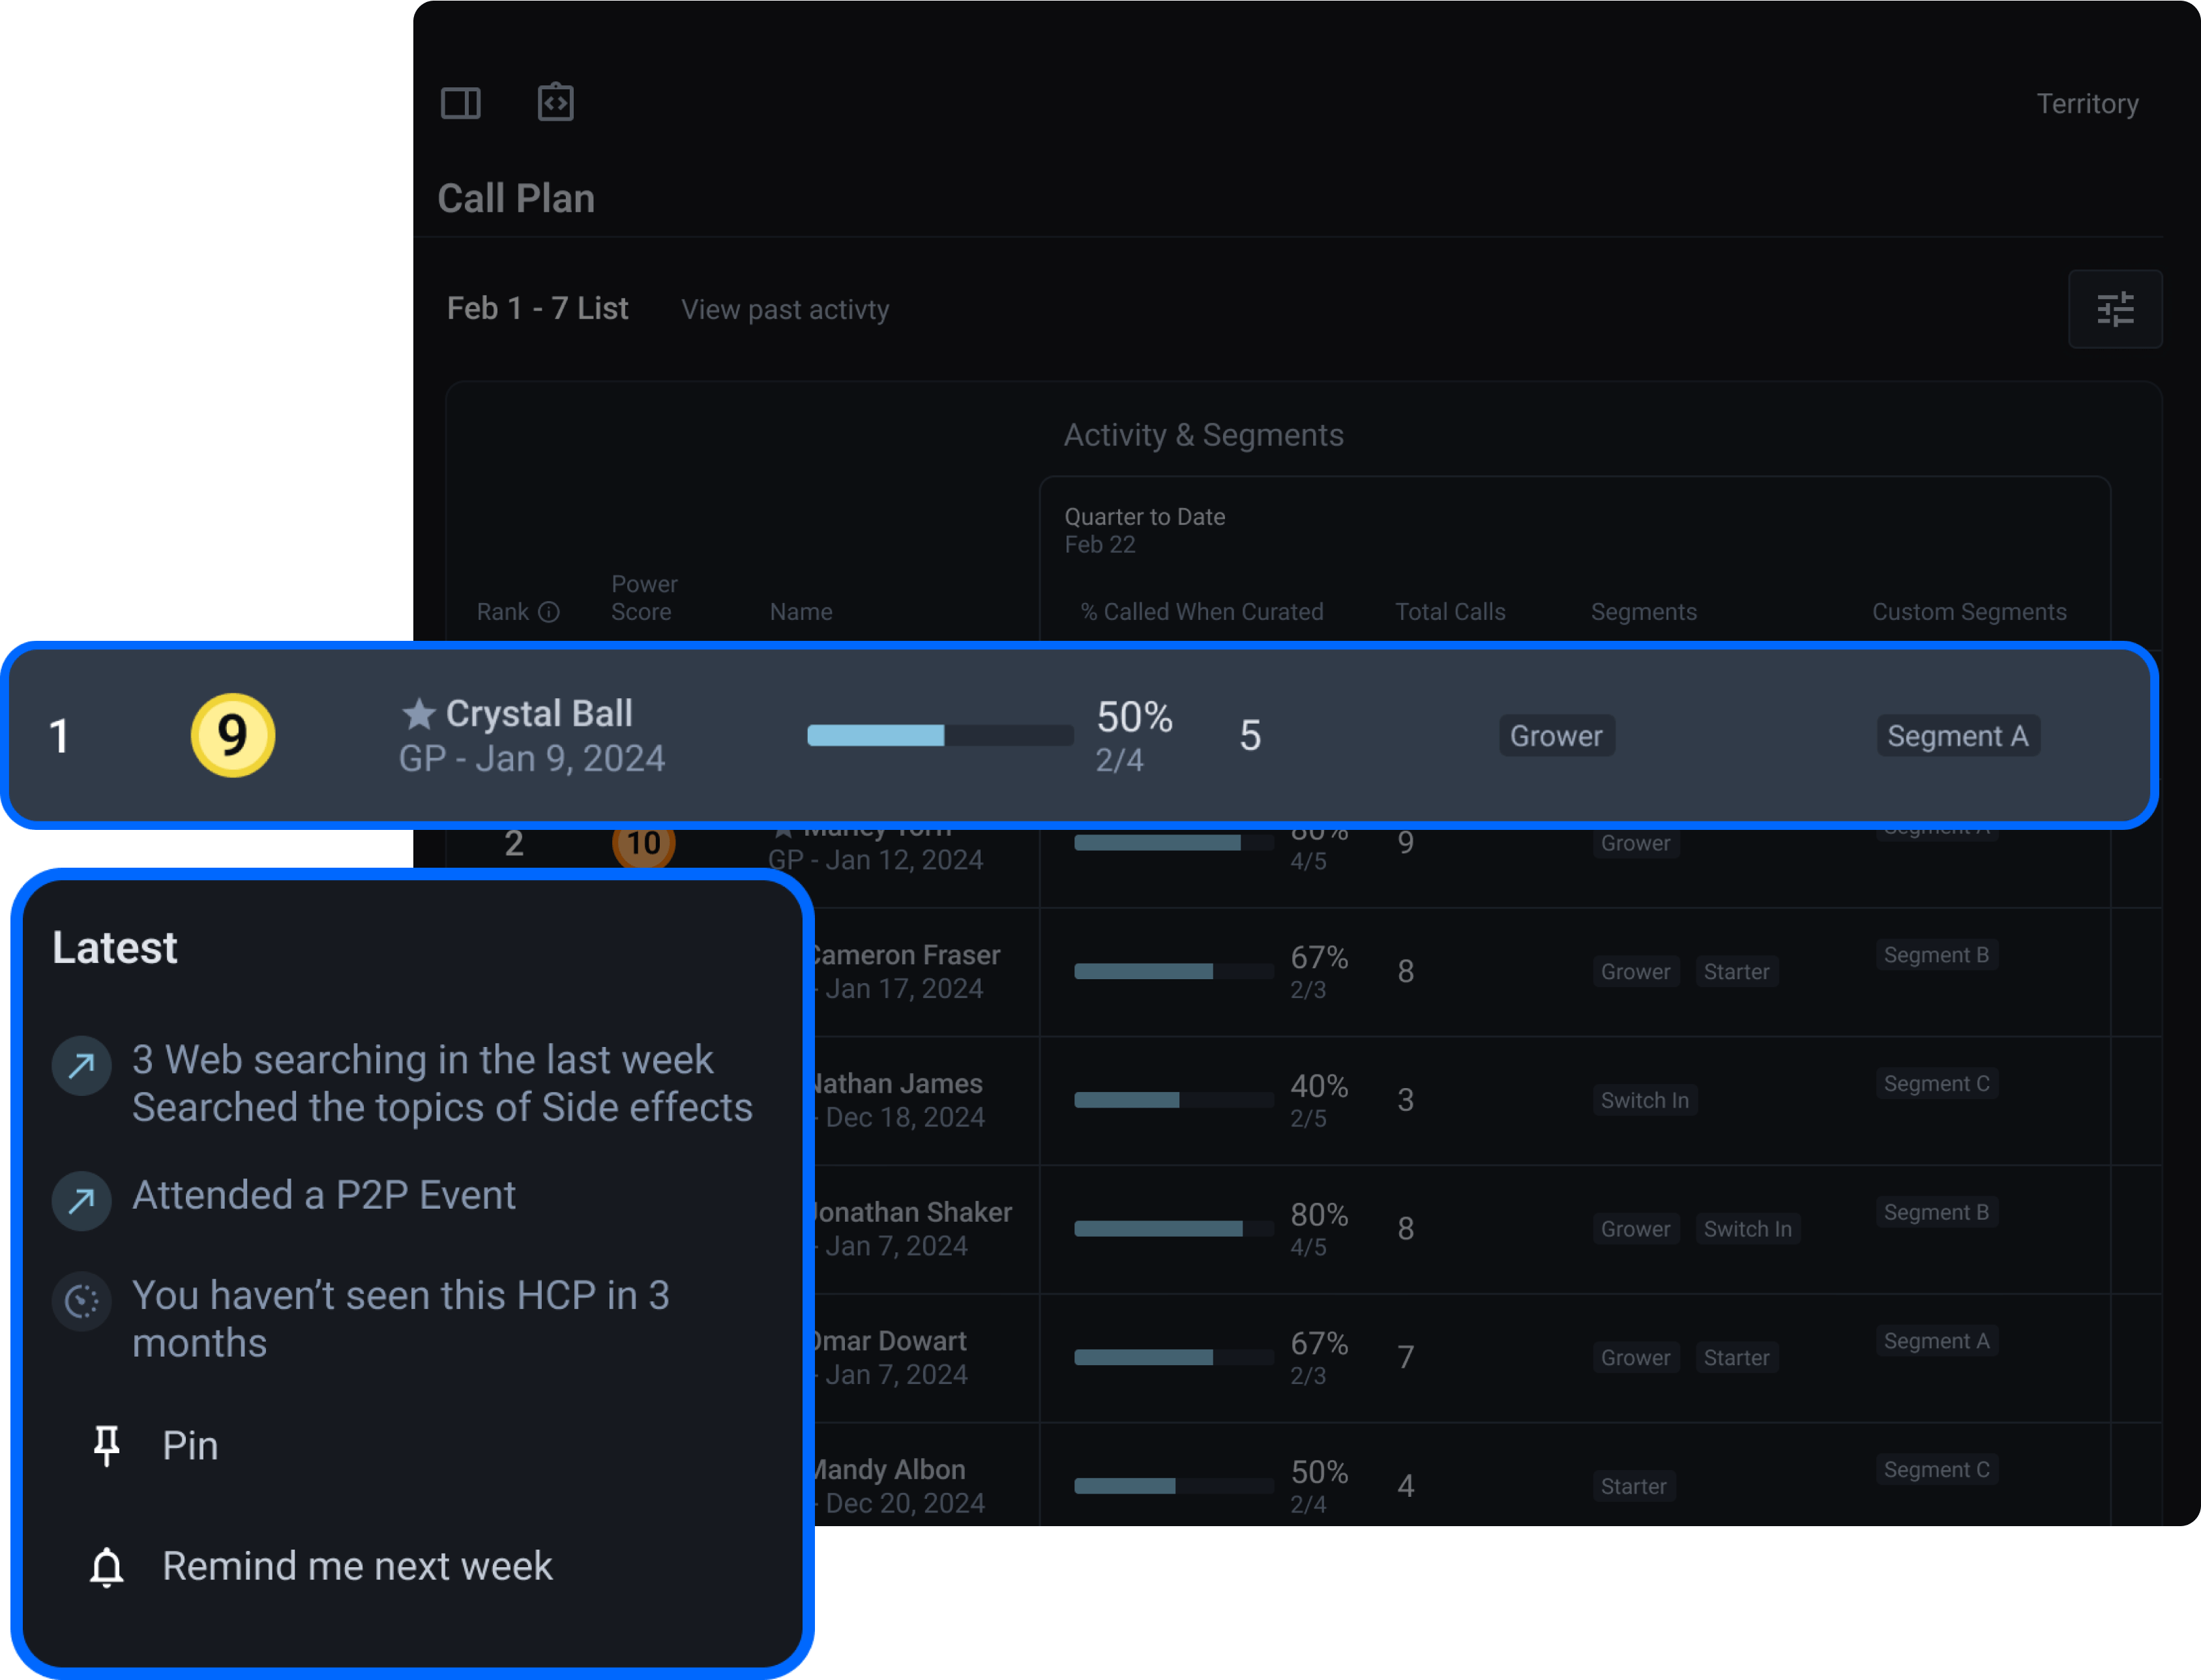Open the filter settings sliders button
This screenshot has height=1680, width=2201.
tap(2115, 309)
